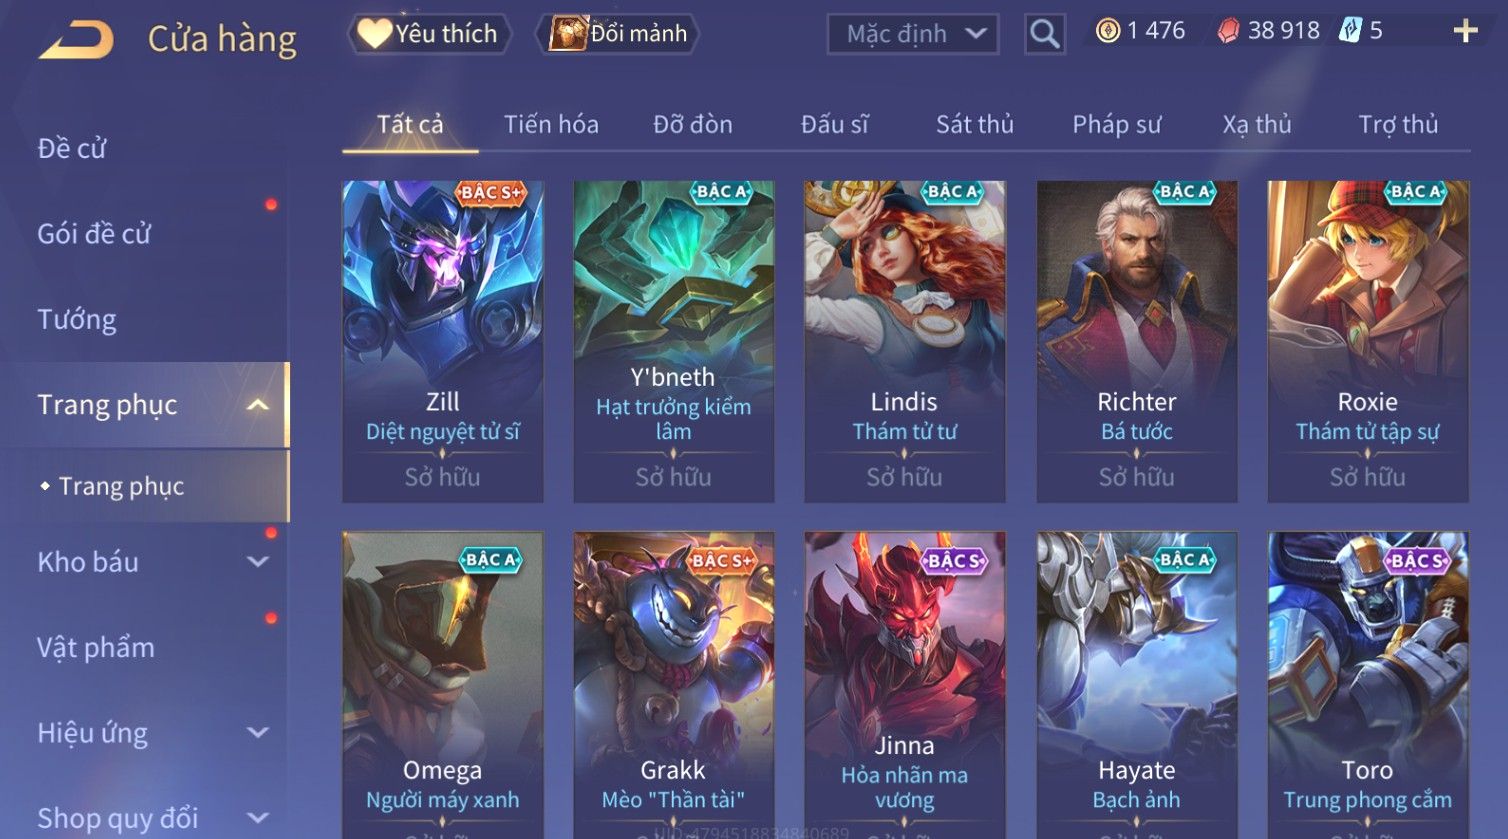Select the Tiến hóa tab
The width and height of the screenshot is (1508, 839).
(551, 124)
